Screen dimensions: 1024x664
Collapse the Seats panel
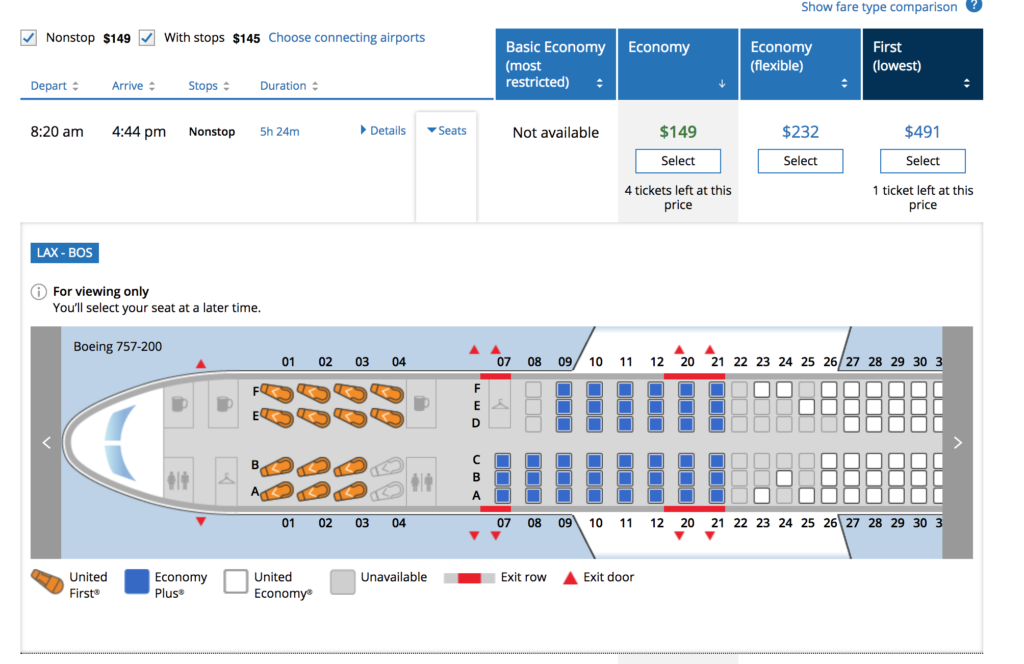446,131
